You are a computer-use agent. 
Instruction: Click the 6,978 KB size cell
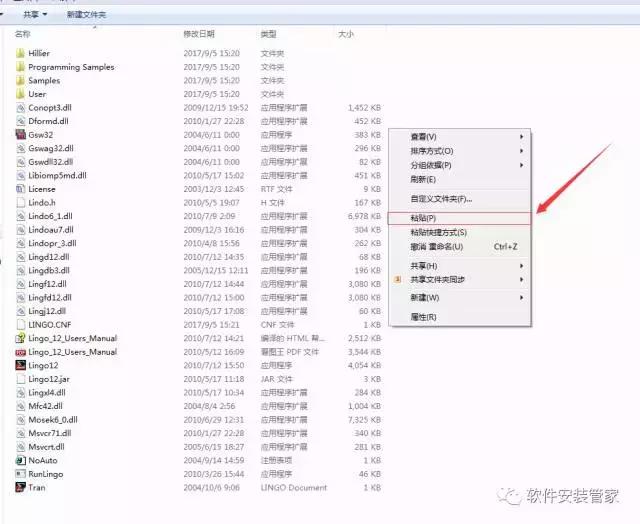[364, 216]
